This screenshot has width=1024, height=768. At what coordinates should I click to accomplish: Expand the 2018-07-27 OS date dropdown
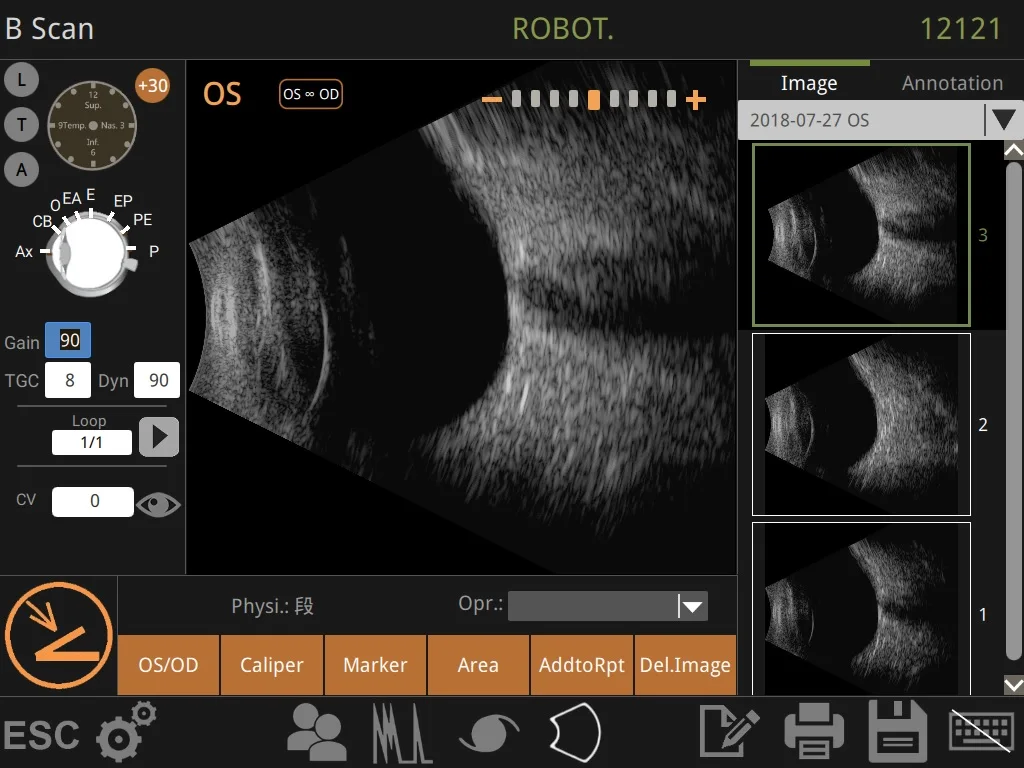[x=1002, y=121]
